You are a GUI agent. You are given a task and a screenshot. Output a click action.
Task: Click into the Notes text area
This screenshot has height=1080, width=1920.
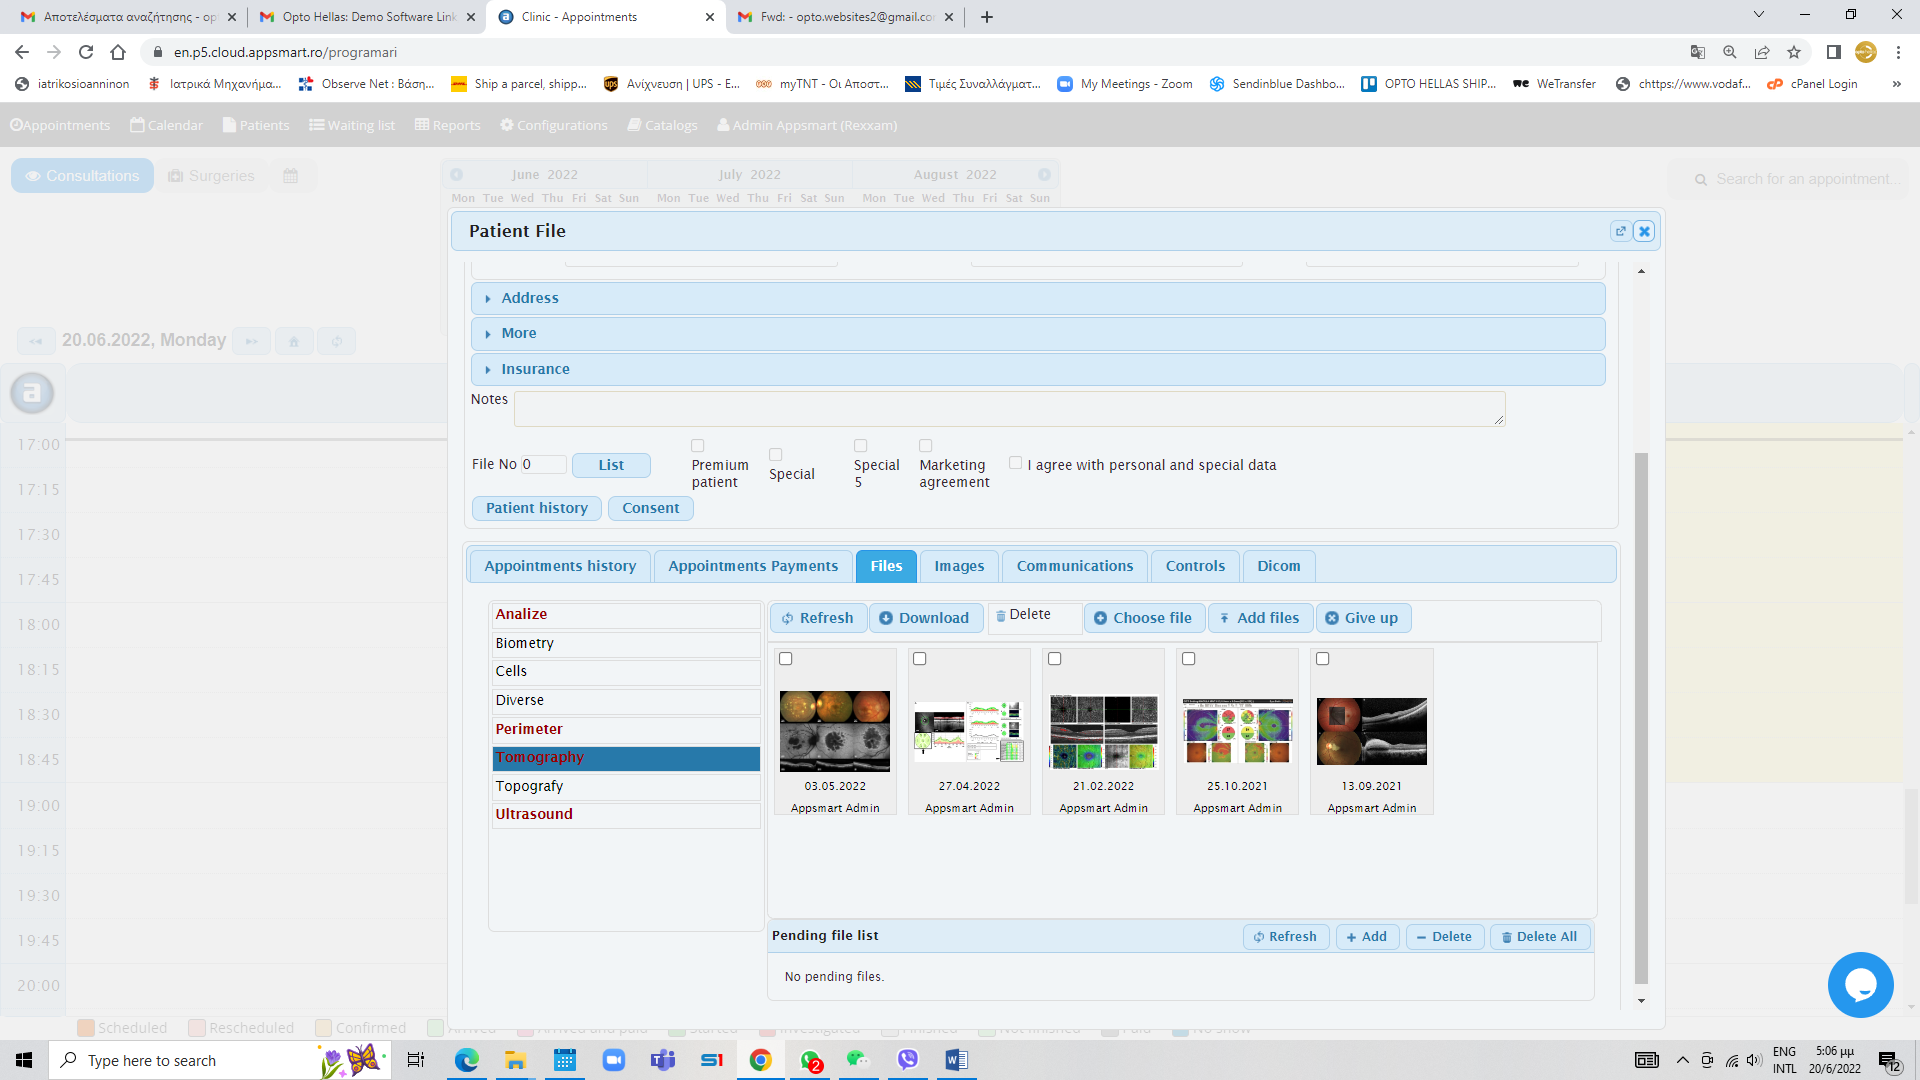click(x=1010, y=409)
